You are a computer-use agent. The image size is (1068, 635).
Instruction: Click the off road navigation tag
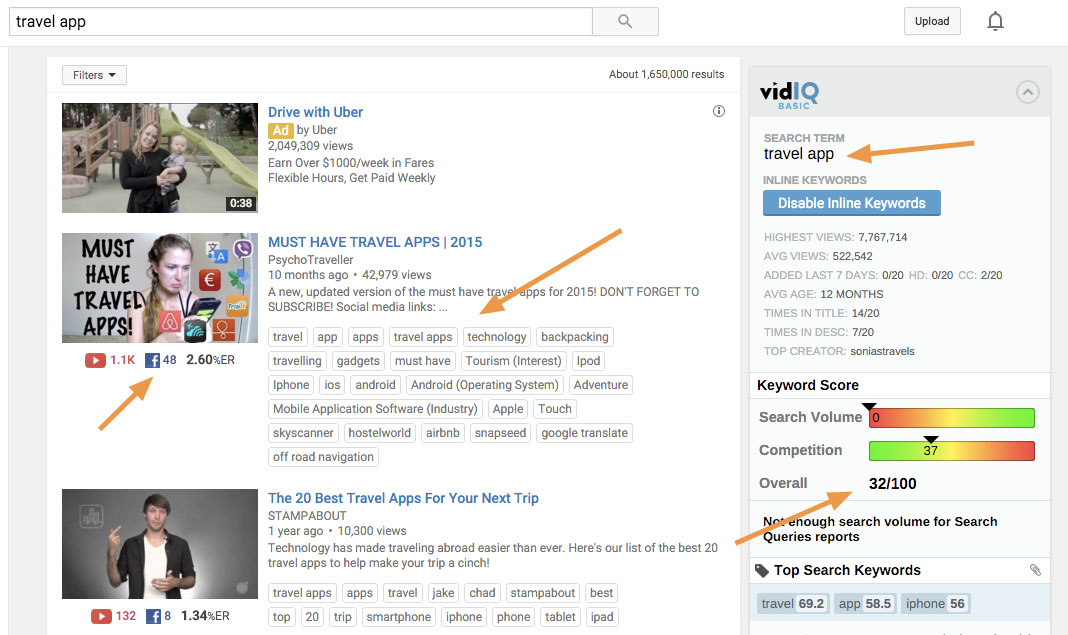coord(324,456)
